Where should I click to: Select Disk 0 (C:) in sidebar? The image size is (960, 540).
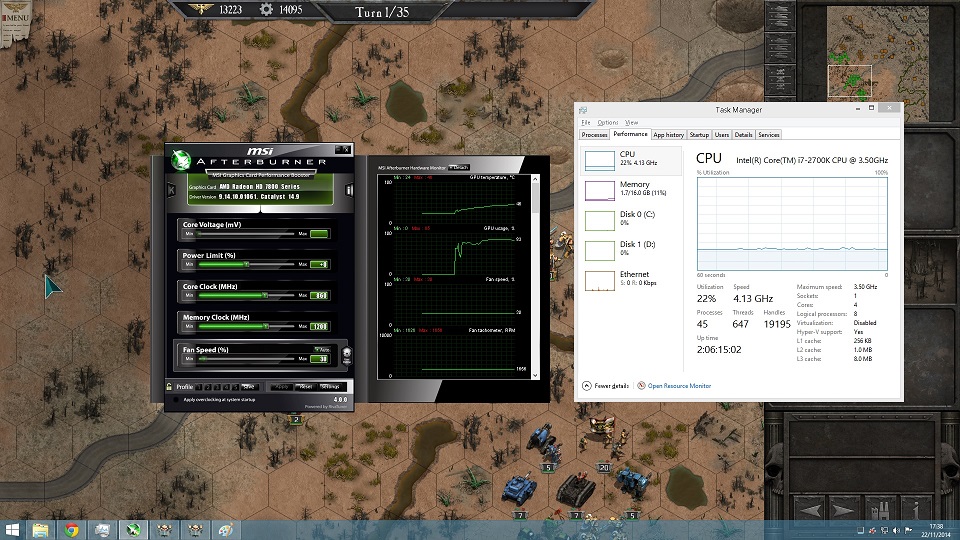[631, 220]
